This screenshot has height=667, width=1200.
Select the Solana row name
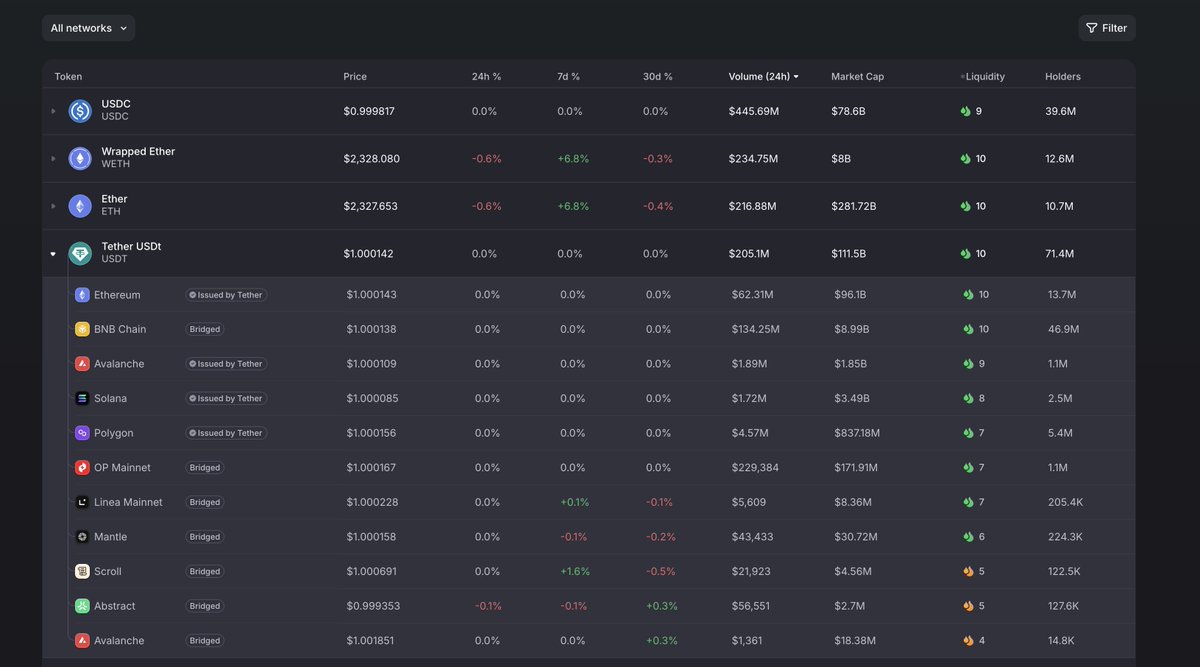click(110, 398)
